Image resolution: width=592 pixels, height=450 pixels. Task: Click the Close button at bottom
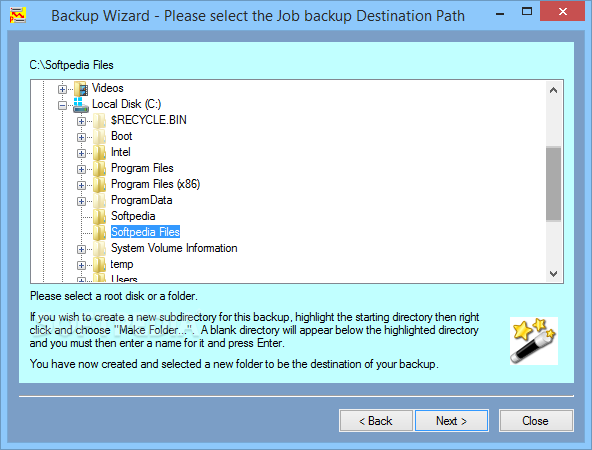tap(536, 421)
